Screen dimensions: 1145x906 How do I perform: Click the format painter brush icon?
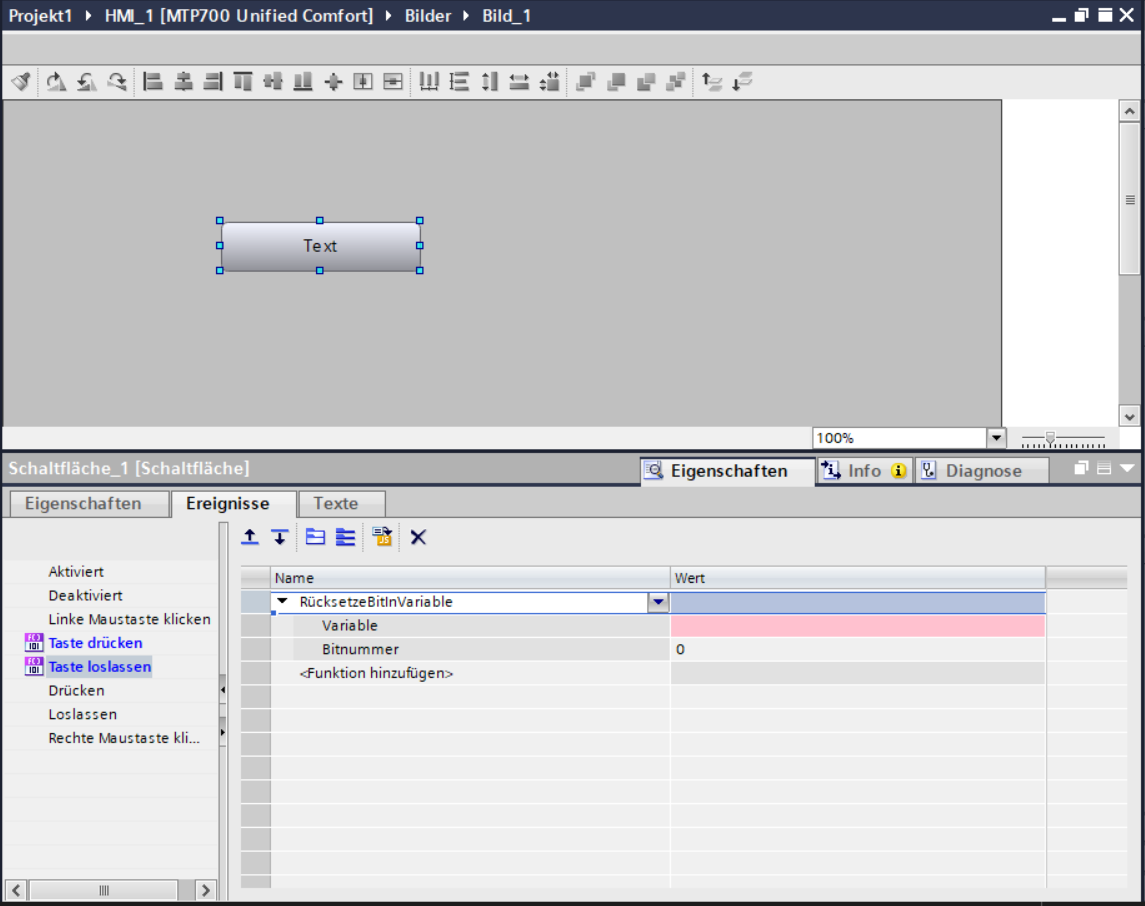coord(20,82)
